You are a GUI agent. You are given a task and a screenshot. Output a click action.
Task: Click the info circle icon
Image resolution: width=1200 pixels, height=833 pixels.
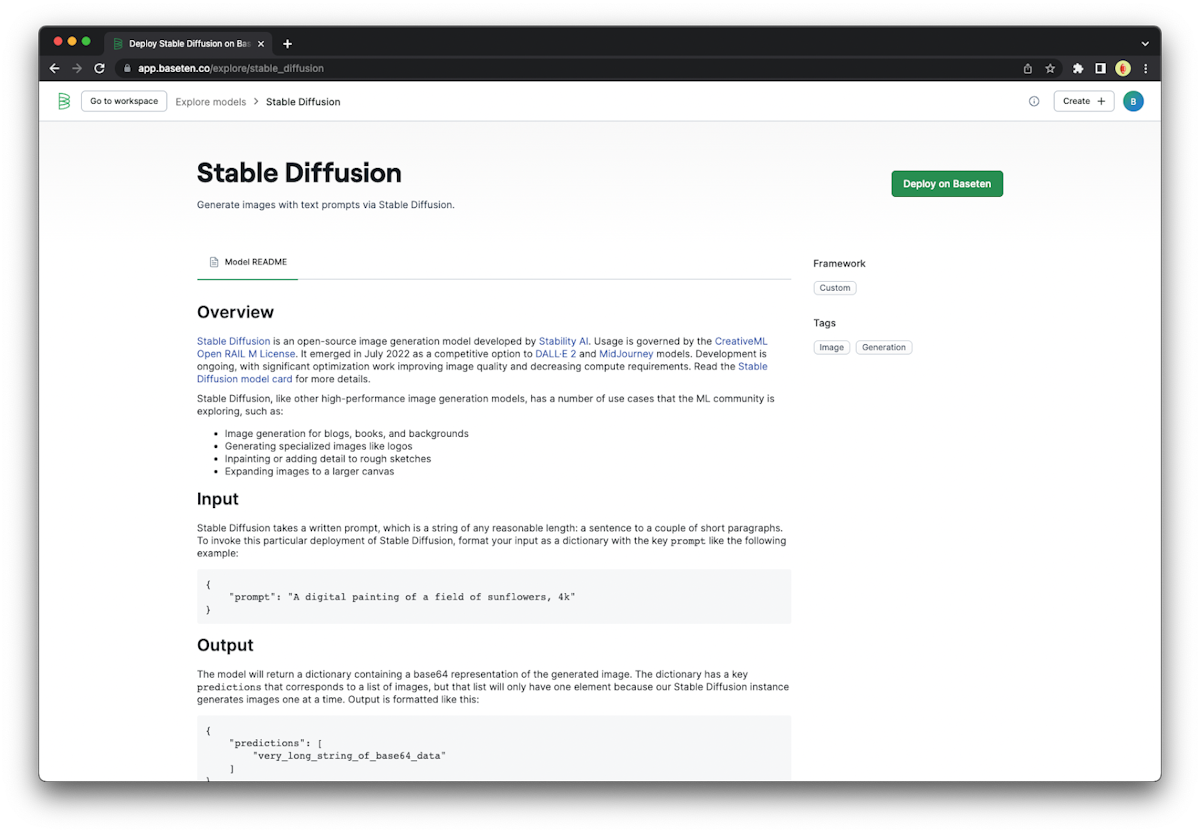click(x=1034, y=101)
